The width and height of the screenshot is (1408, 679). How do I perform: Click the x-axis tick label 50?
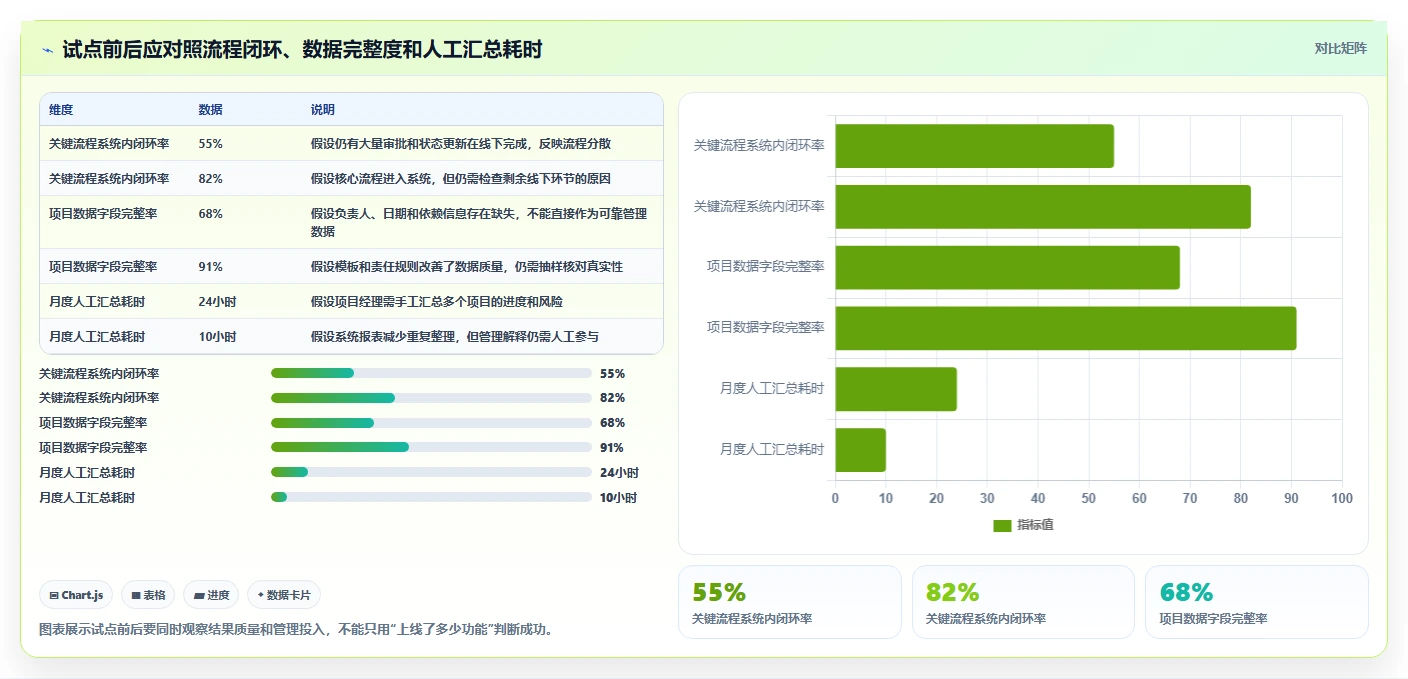point(1088,498)
